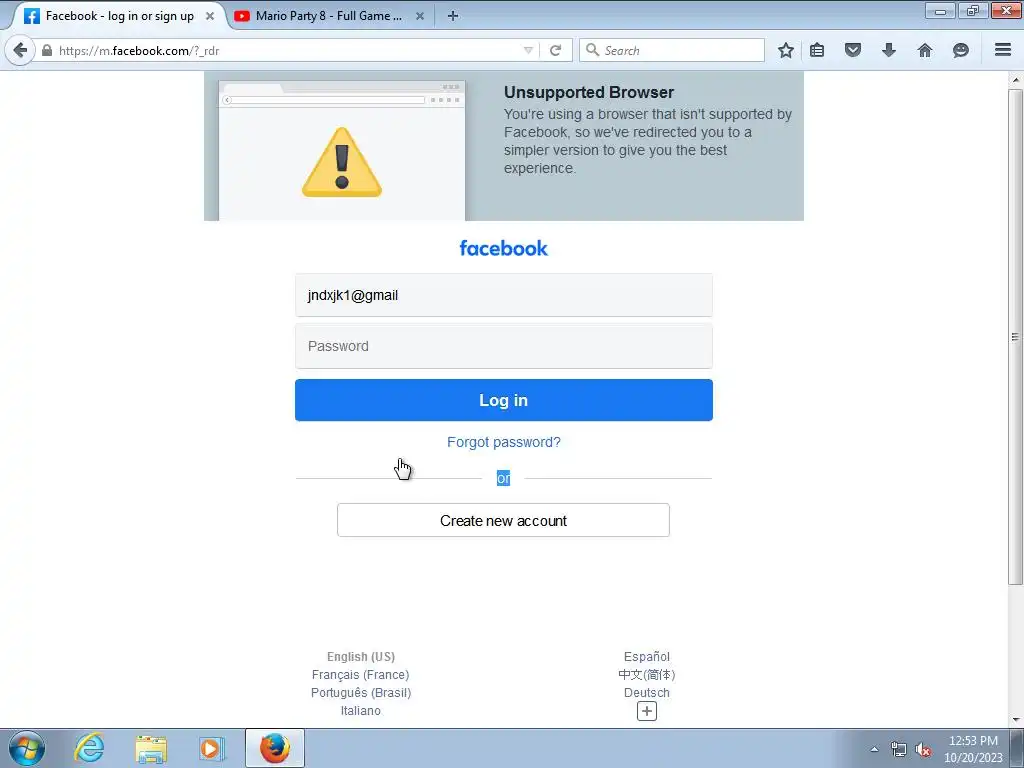Reload the current page
The height and width of the screenshot is (768, 1024).
click(x=555, y=50)
